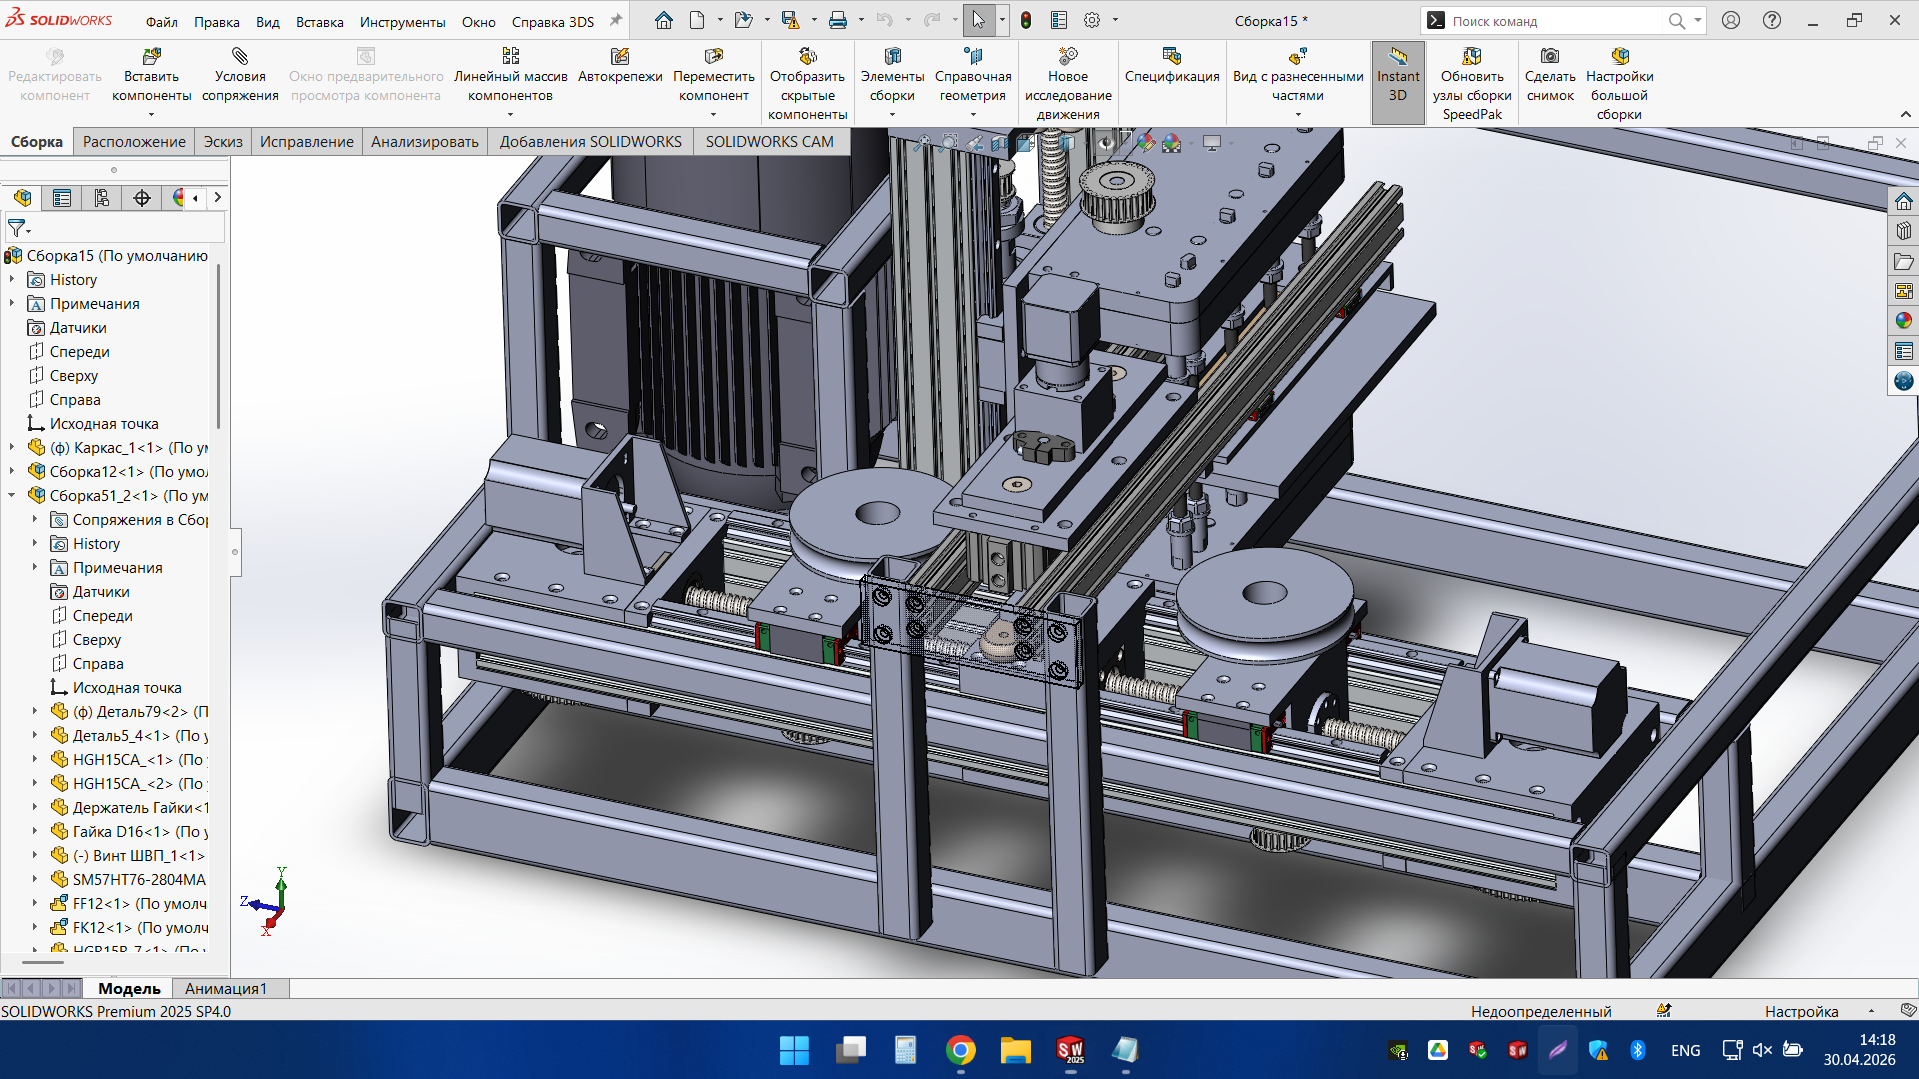This screenshot has width=1919, height=1079.
Task: Switch to Эскиз ribbon tab
Action: pyautogui.click(x=223, y=141)
